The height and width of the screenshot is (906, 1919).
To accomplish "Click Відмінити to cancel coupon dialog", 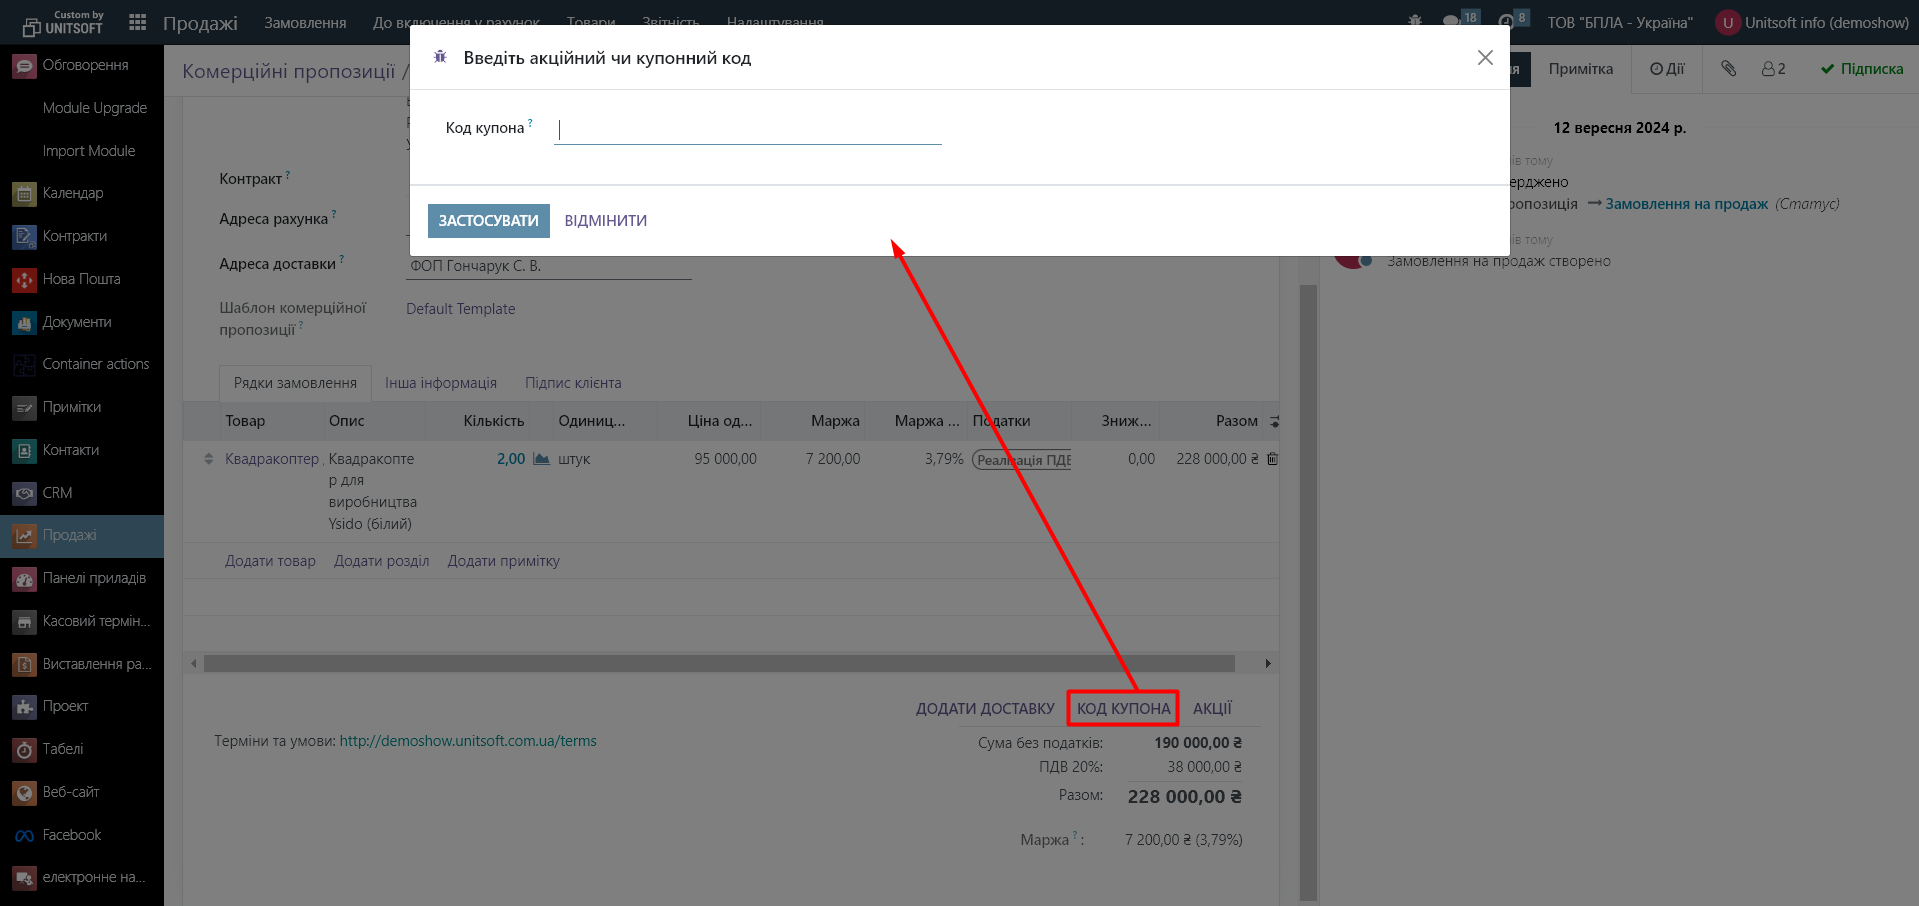I will pos(605,221).
